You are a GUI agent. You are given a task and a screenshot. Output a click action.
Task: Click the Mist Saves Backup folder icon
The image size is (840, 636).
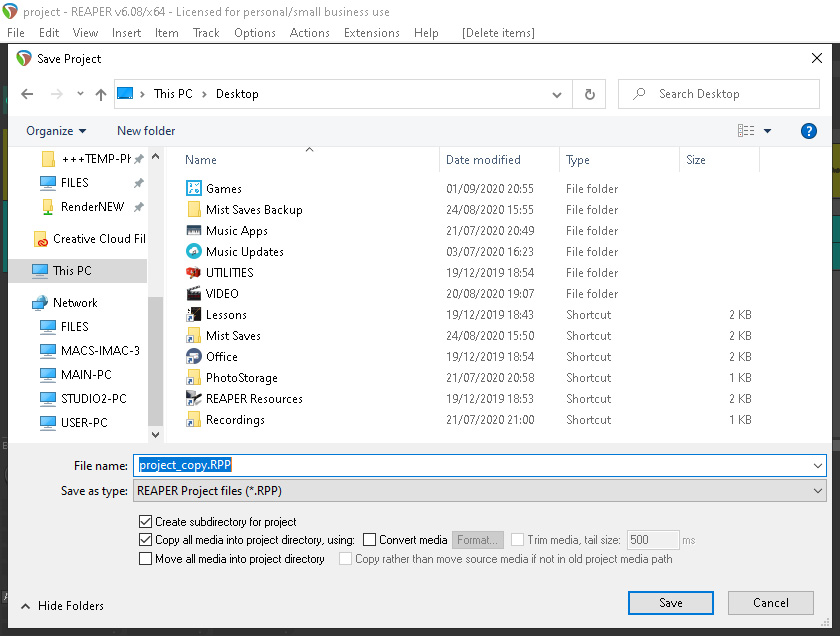coord(193,209)
